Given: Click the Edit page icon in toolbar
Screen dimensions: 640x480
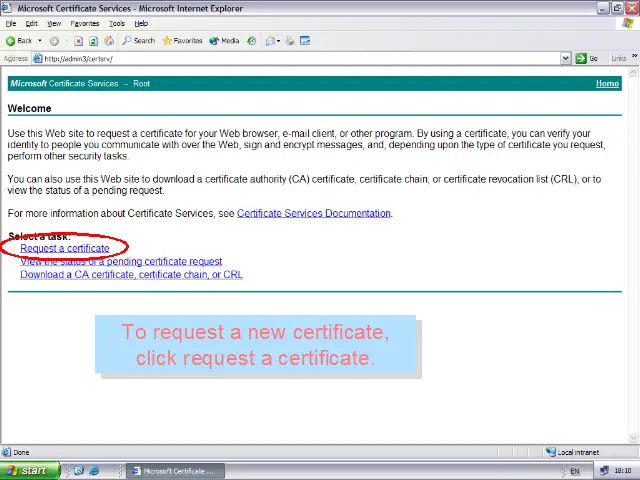Looking at the screenshot, I should click(305, 41).
